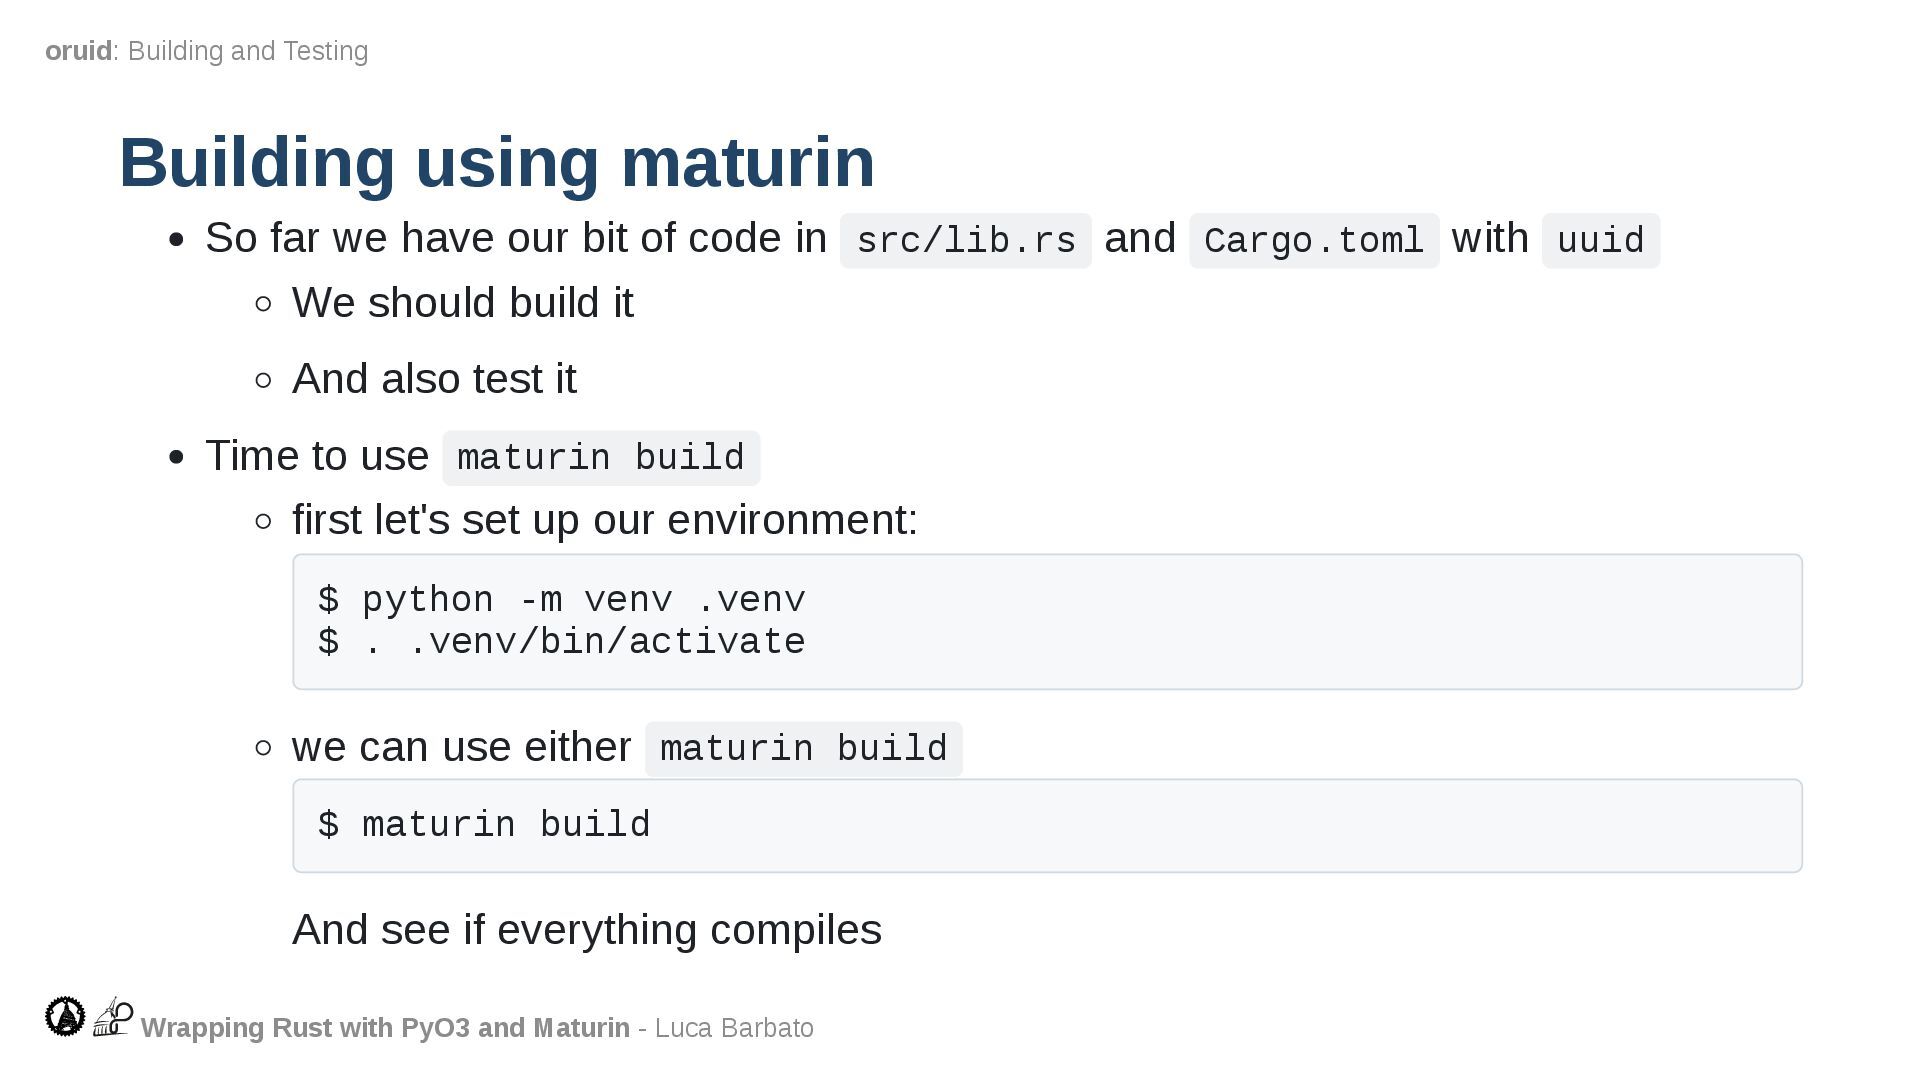Viewport: 1920px width, 1080px height.
Task: Click the 'Time to use' bullet text
Action: [x=317, y=456]
